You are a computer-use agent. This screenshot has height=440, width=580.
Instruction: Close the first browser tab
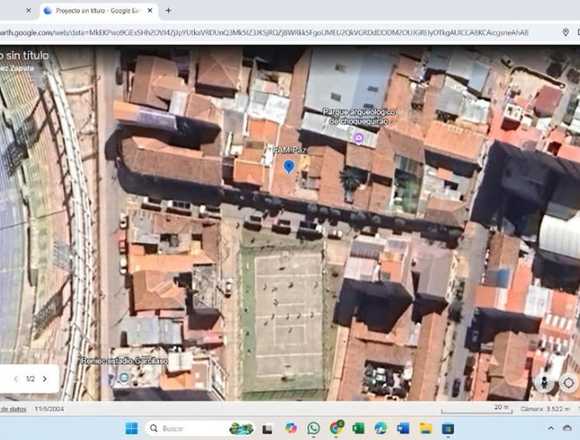click(x=28, y=11)
